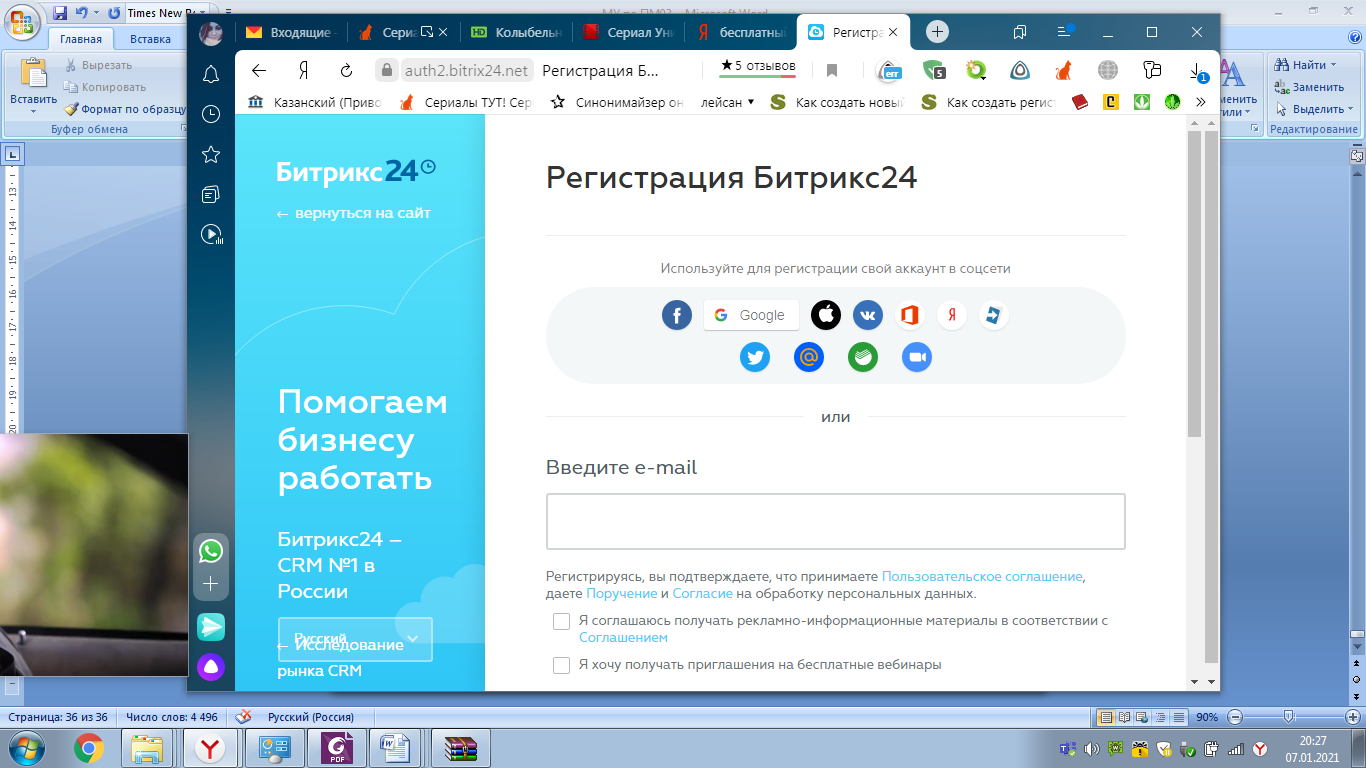Click the auth2.bitrix24.net address field

click(466, 71)
